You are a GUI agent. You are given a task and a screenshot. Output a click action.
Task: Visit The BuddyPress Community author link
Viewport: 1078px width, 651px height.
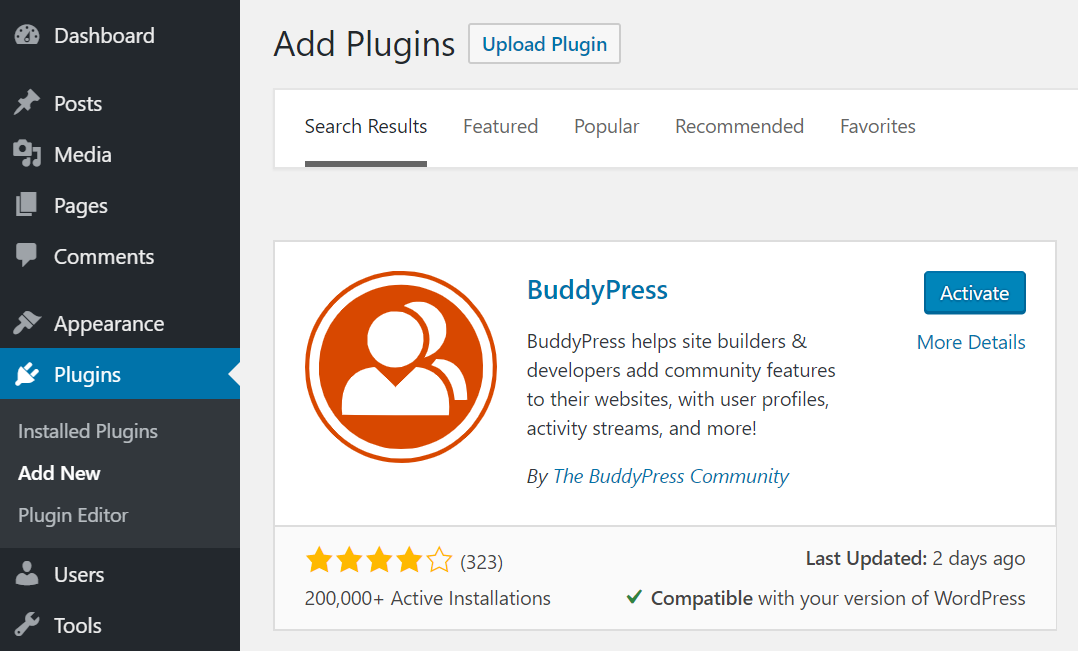pyautogui.click(x=670, y=476)
